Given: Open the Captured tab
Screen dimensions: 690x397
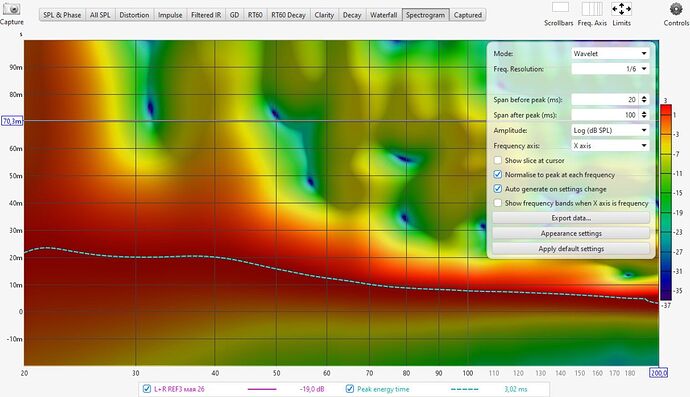Looking at the screenshot, I should click(468, 15).
